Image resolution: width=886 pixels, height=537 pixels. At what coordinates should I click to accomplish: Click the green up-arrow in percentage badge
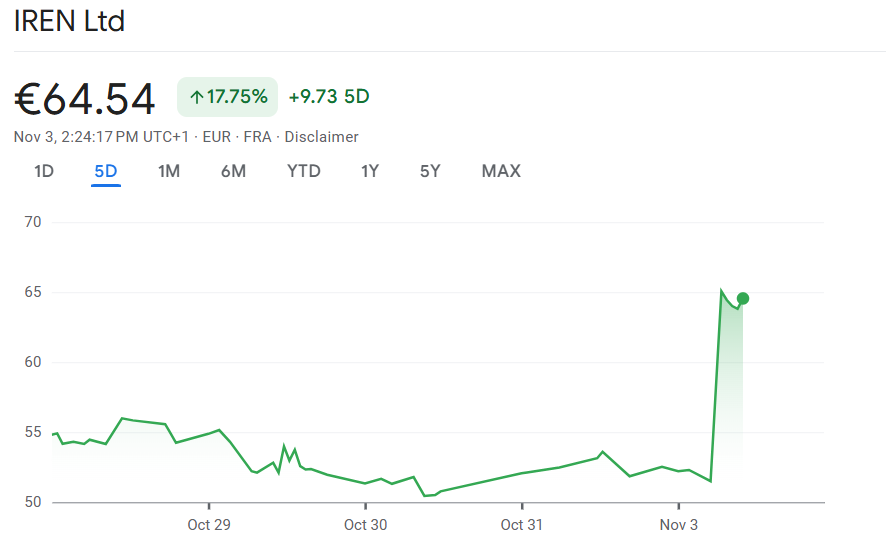[x=196, y=97]
